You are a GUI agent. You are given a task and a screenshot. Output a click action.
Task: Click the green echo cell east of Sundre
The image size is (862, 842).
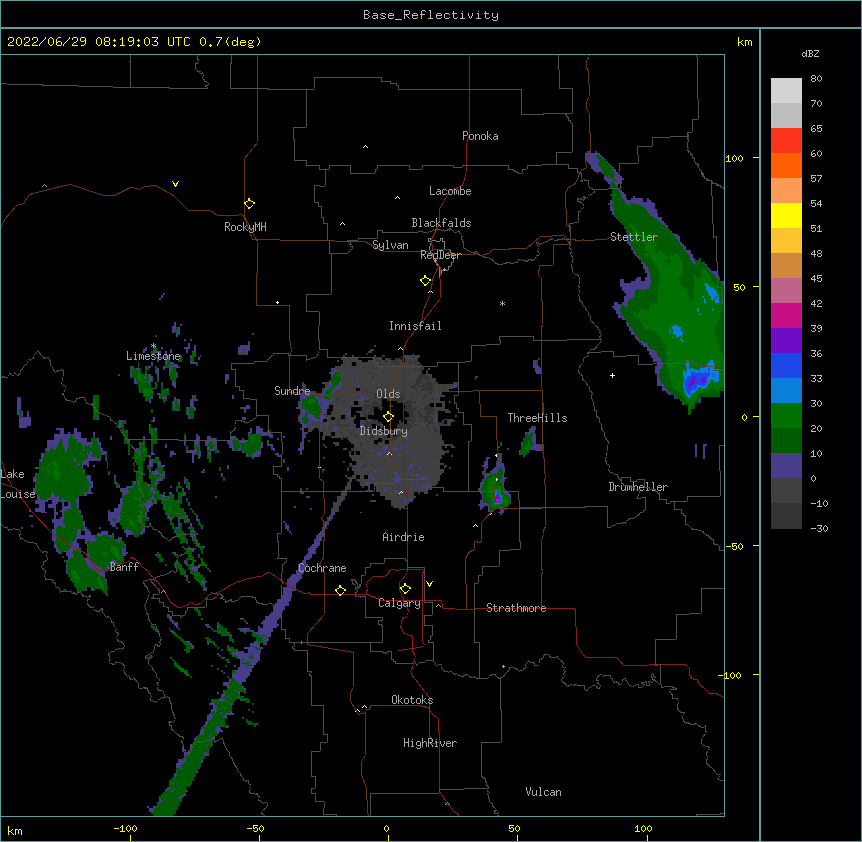pyautogui.click(x=311, y=407)
